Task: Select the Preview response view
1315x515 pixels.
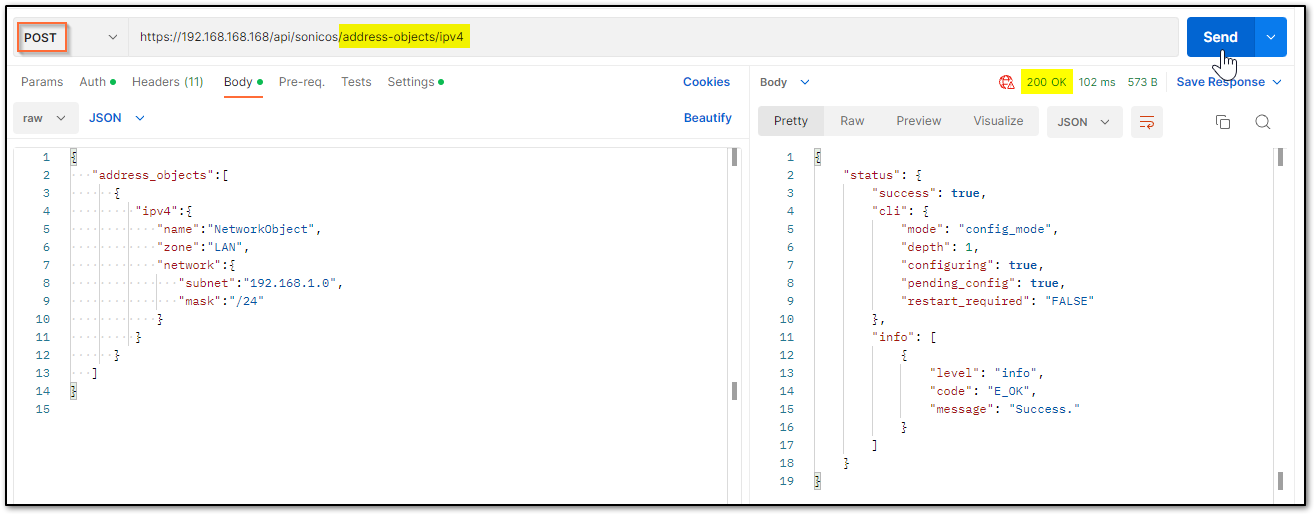Action: (919, 121)
